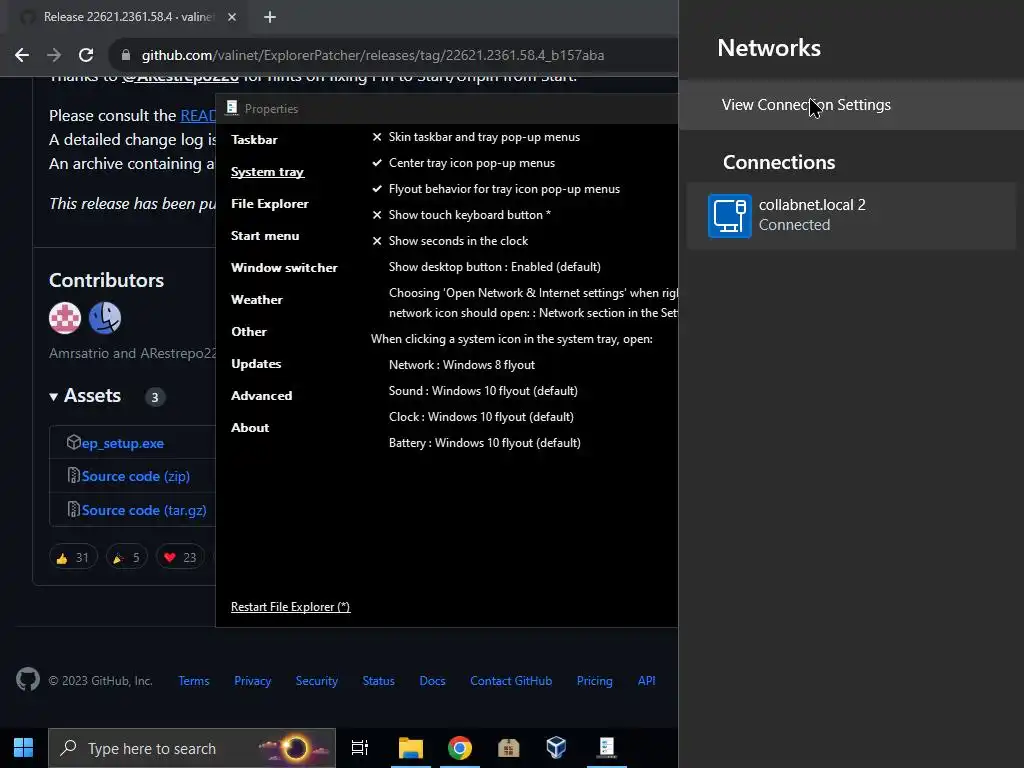
Task: Toggle Skin taskbar and tray pop-up menus
Action: click(476, 137)
